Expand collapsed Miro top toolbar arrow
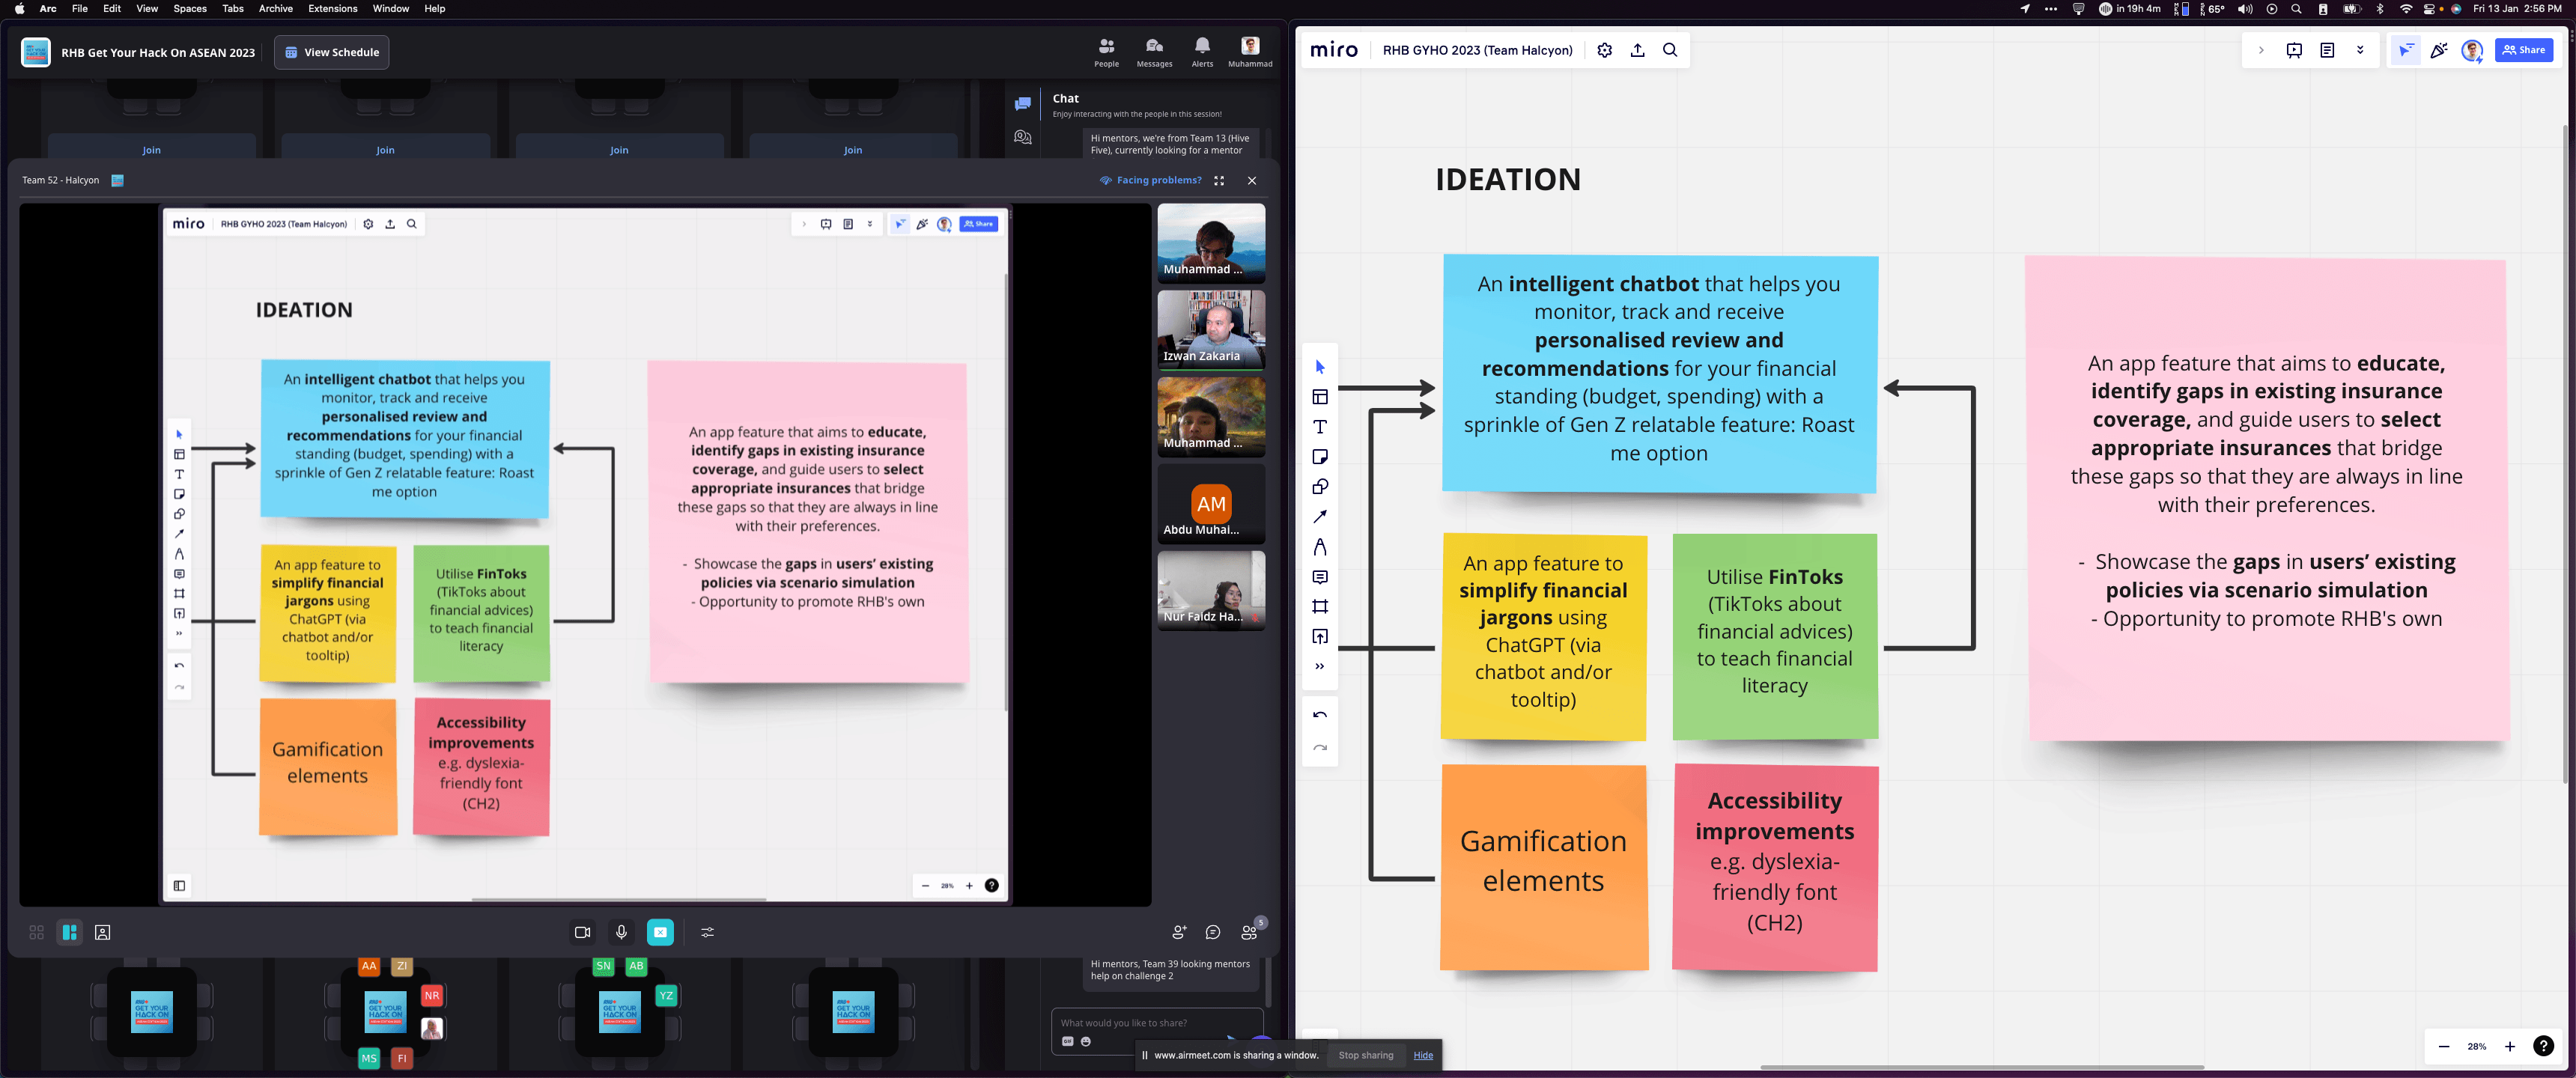The height and width of the screenshot is (1078, 2576). (2261, 50)
